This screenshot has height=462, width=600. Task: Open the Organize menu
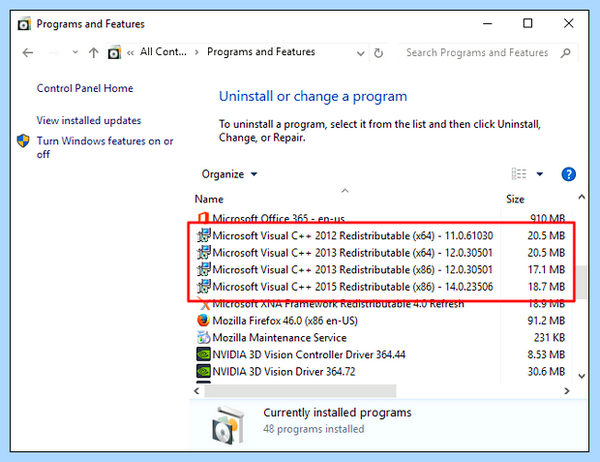point(229,174)
